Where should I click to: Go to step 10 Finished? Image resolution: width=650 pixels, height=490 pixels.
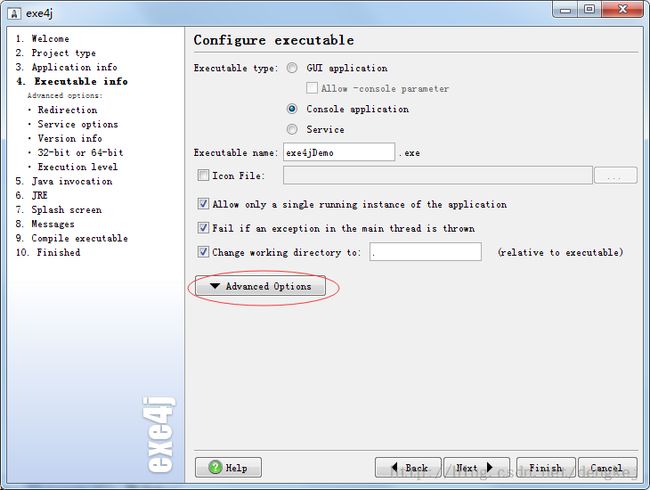click(48, 252)
